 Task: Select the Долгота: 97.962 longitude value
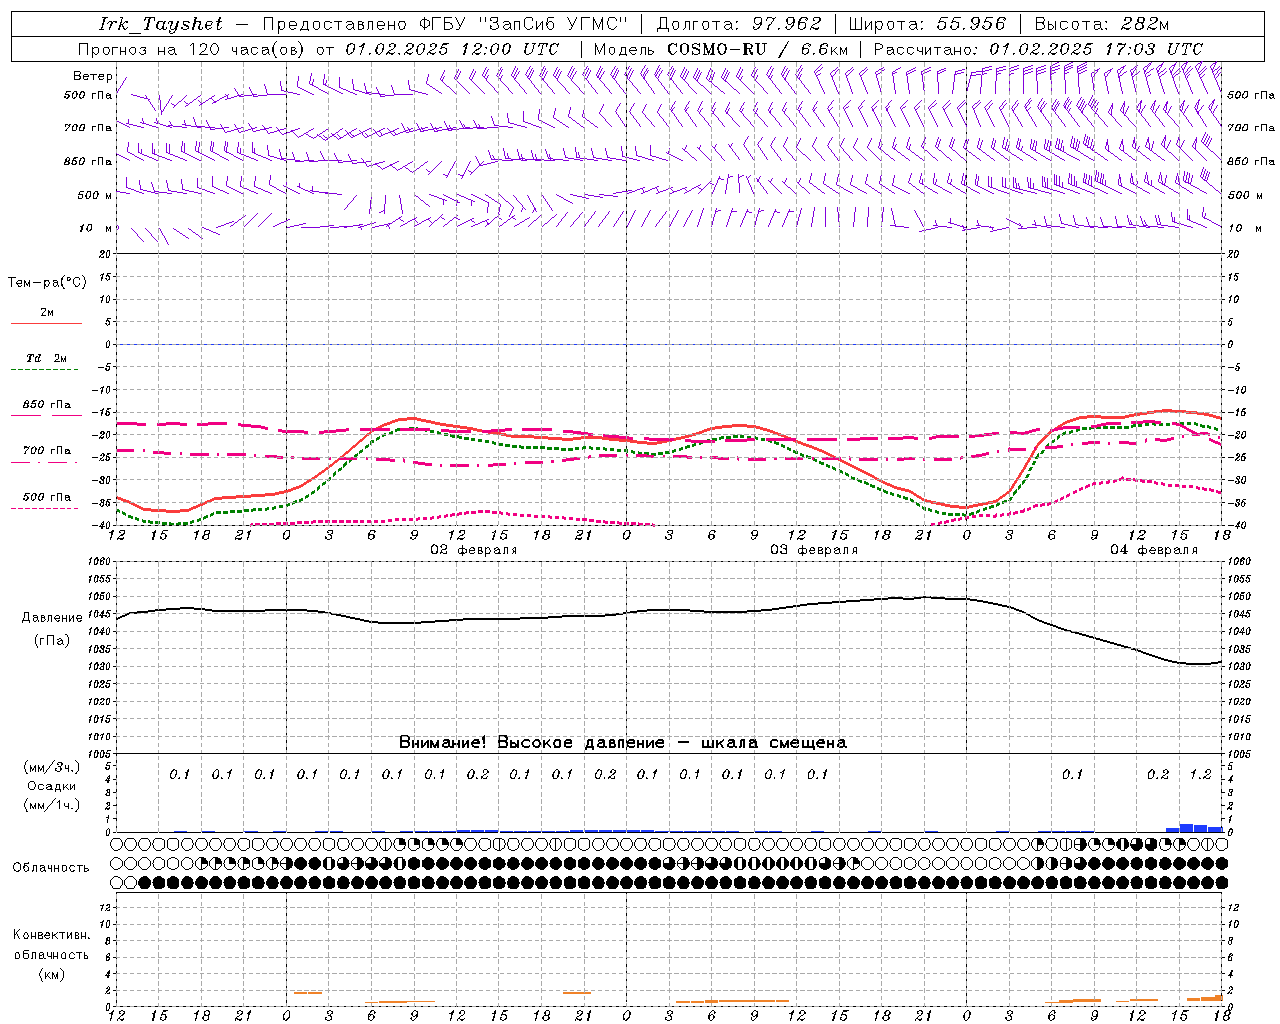click(x=738, y=24)
